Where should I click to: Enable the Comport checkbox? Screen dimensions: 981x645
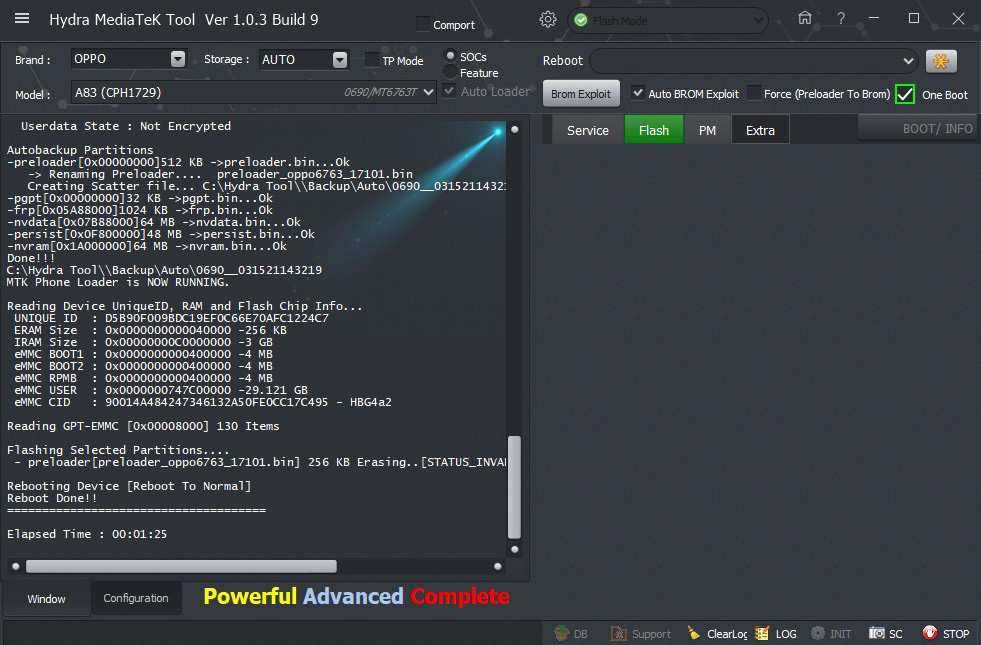pyautogui.click(x=423, y=24)
